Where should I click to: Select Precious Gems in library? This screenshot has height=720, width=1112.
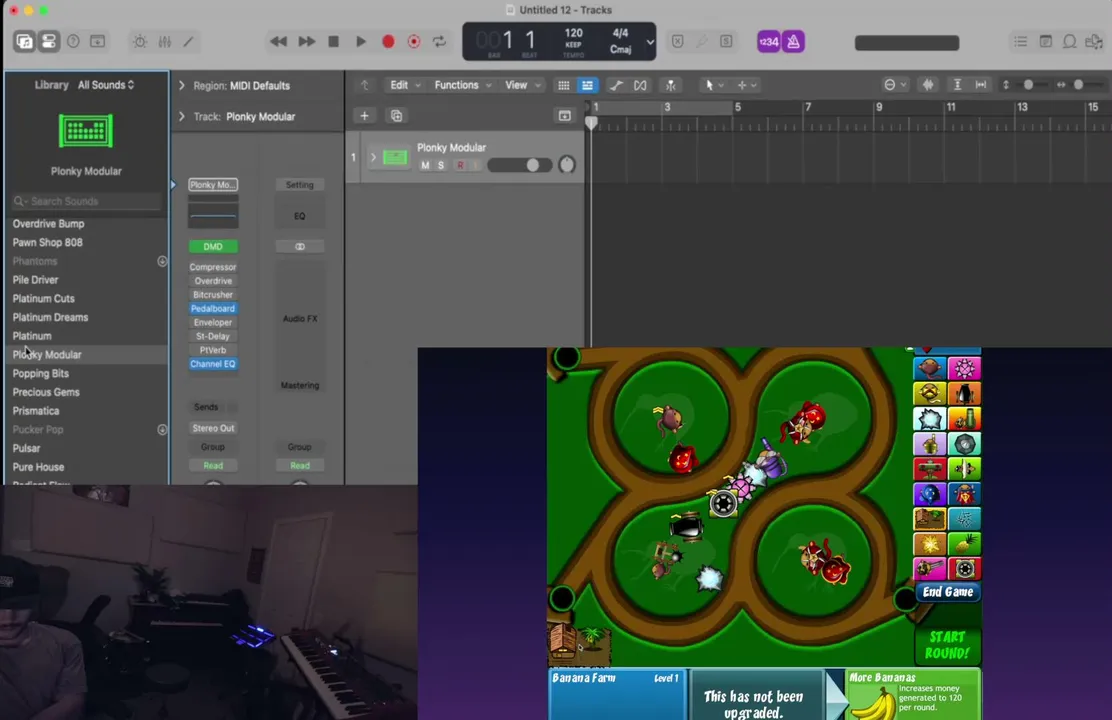46,392
